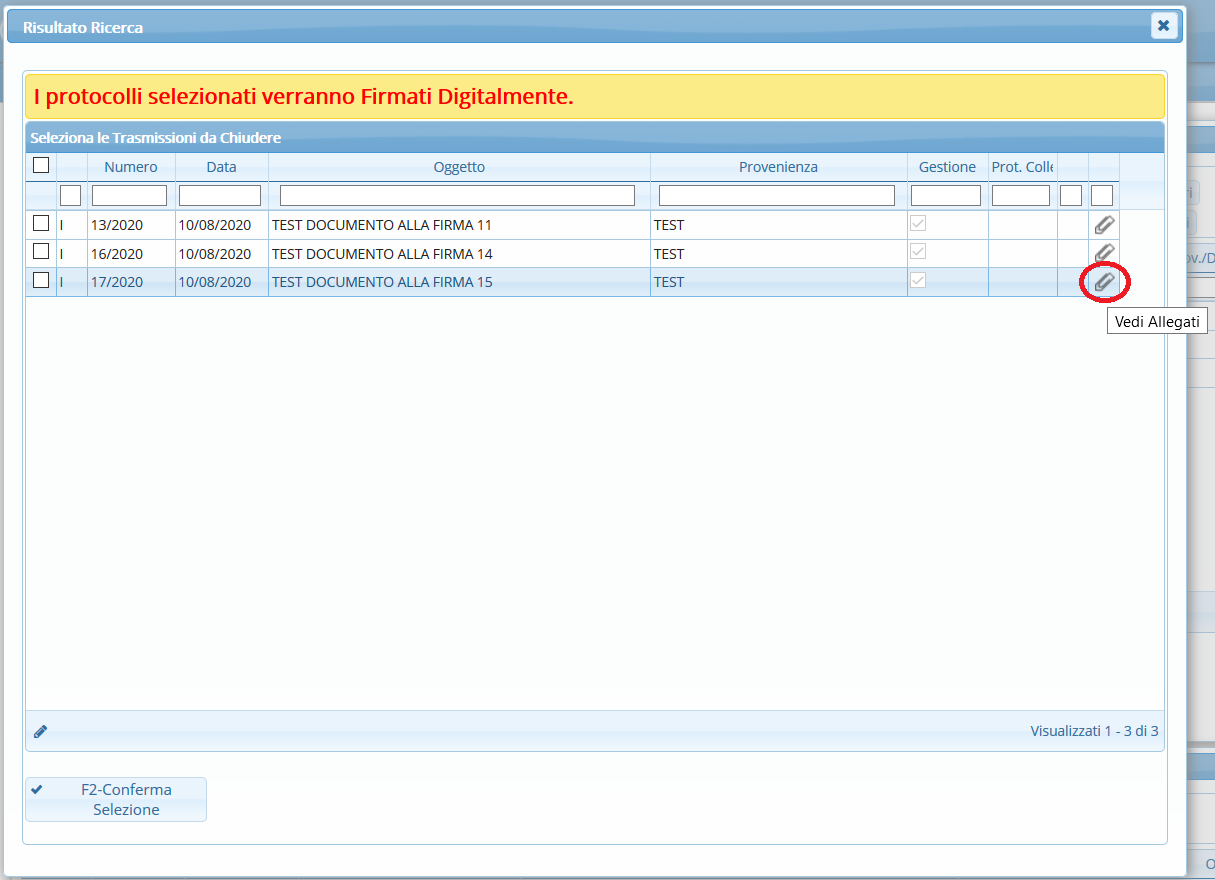The image size is (1215, 880).
Task: View attachments of protocol 17/2020
Action: click(1104, 283)
